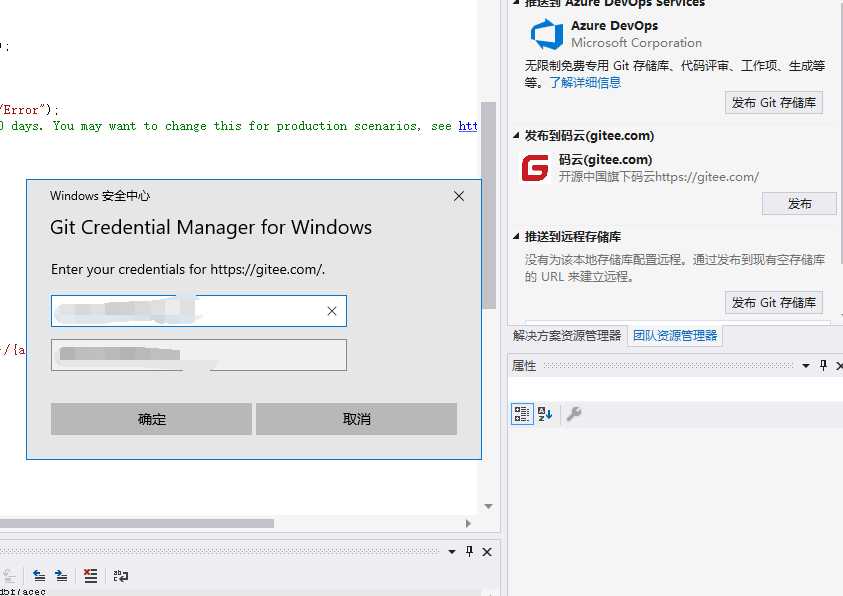Focus the username input field
Image resolution: width=843 pixels, height=596 pixels.
(199, 311)
